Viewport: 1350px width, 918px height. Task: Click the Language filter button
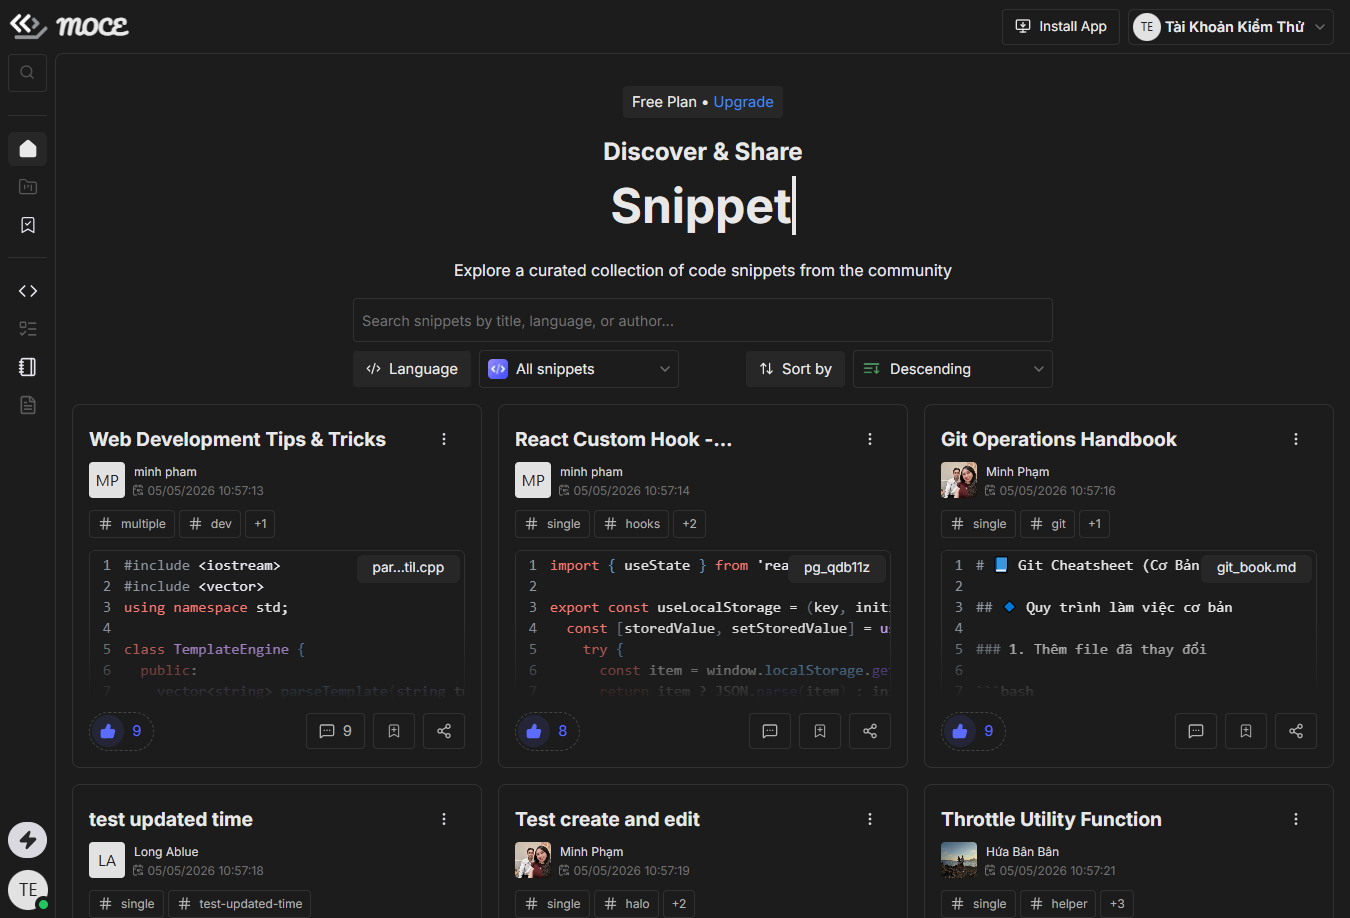pyautogui.click(x=412, y=369)
